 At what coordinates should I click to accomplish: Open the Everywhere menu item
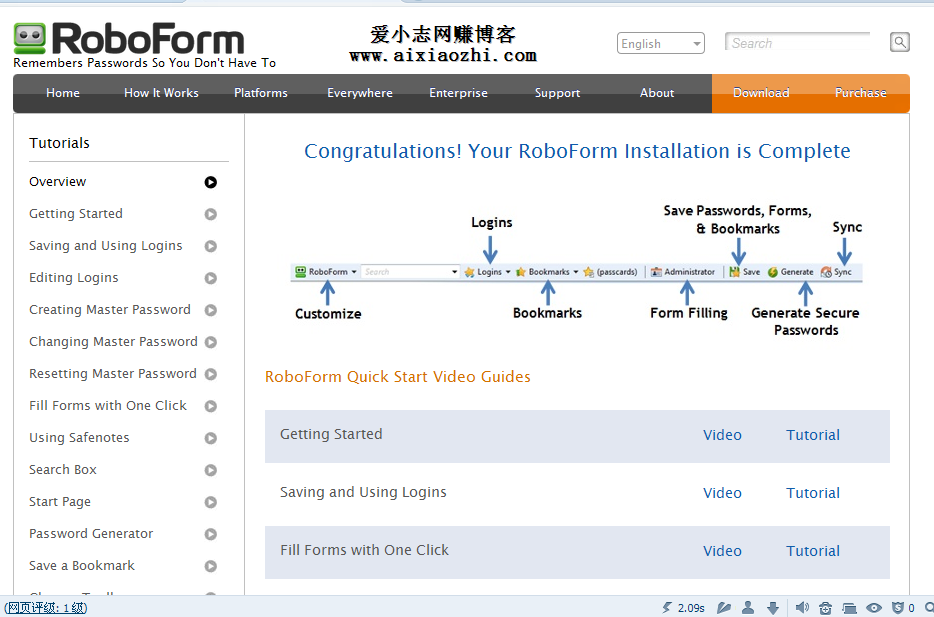(360, 93)
